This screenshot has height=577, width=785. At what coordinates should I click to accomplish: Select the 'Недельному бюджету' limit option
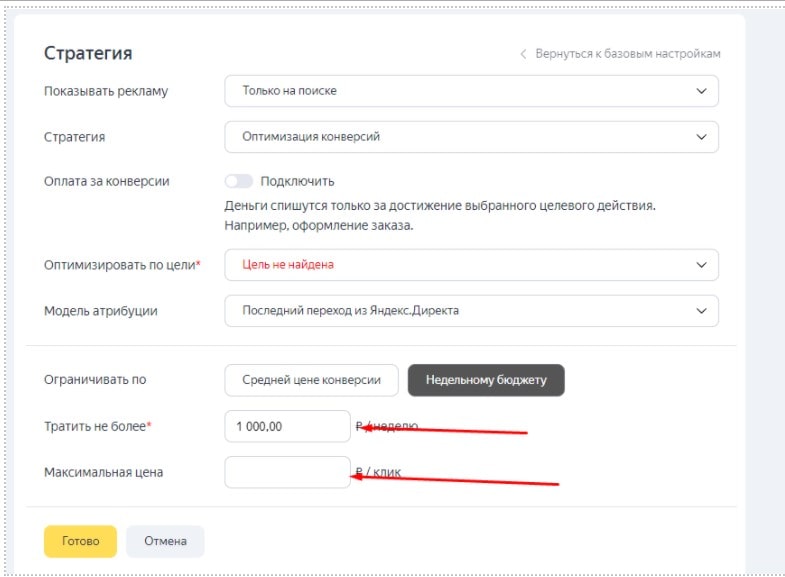click(x=486, y=380)
